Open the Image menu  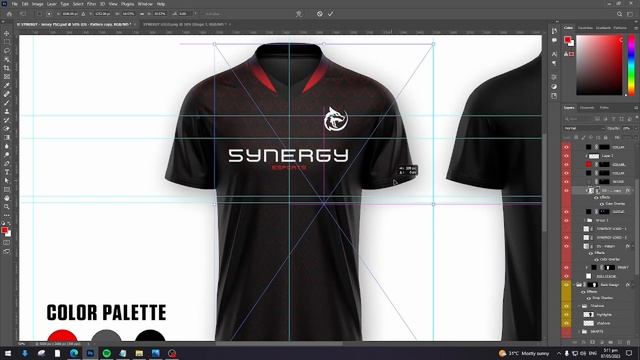coord(37,4)
